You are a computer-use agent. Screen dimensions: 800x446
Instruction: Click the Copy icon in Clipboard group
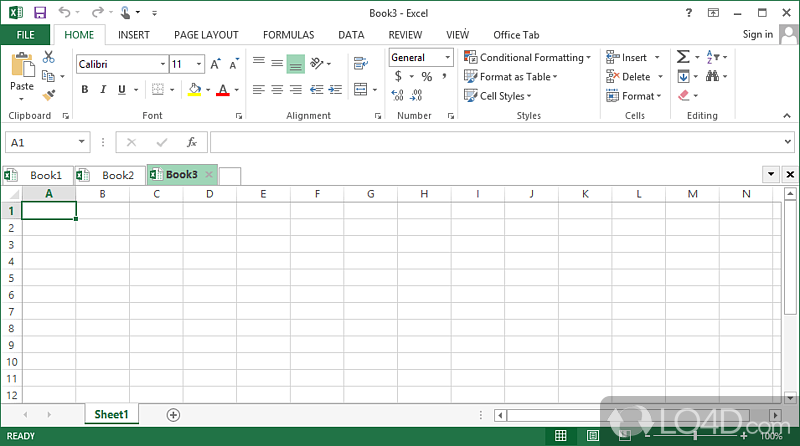tap(48, 76)
